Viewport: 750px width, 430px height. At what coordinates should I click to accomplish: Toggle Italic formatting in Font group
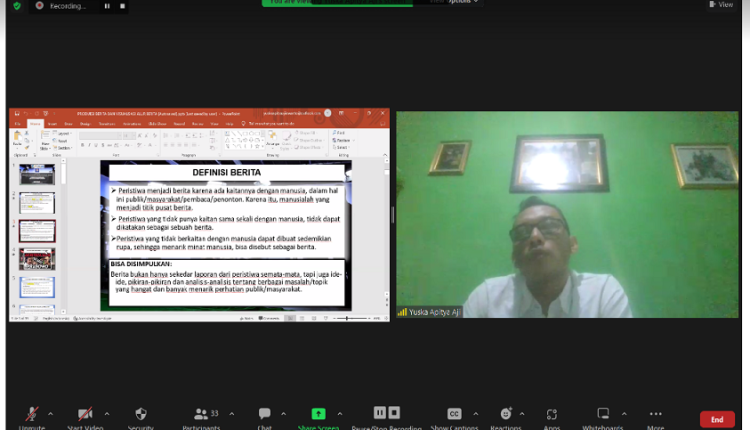(x=89, y=145)
